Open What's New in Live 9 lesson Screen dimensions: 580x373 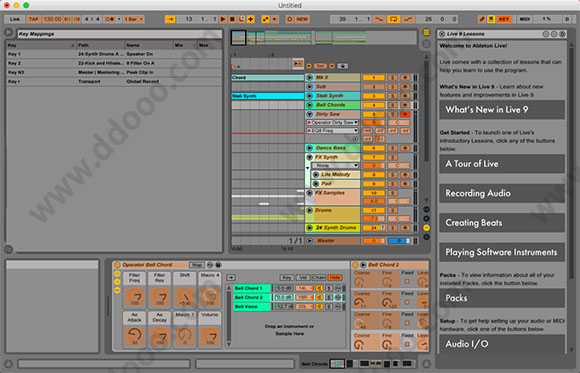point(502,110)
